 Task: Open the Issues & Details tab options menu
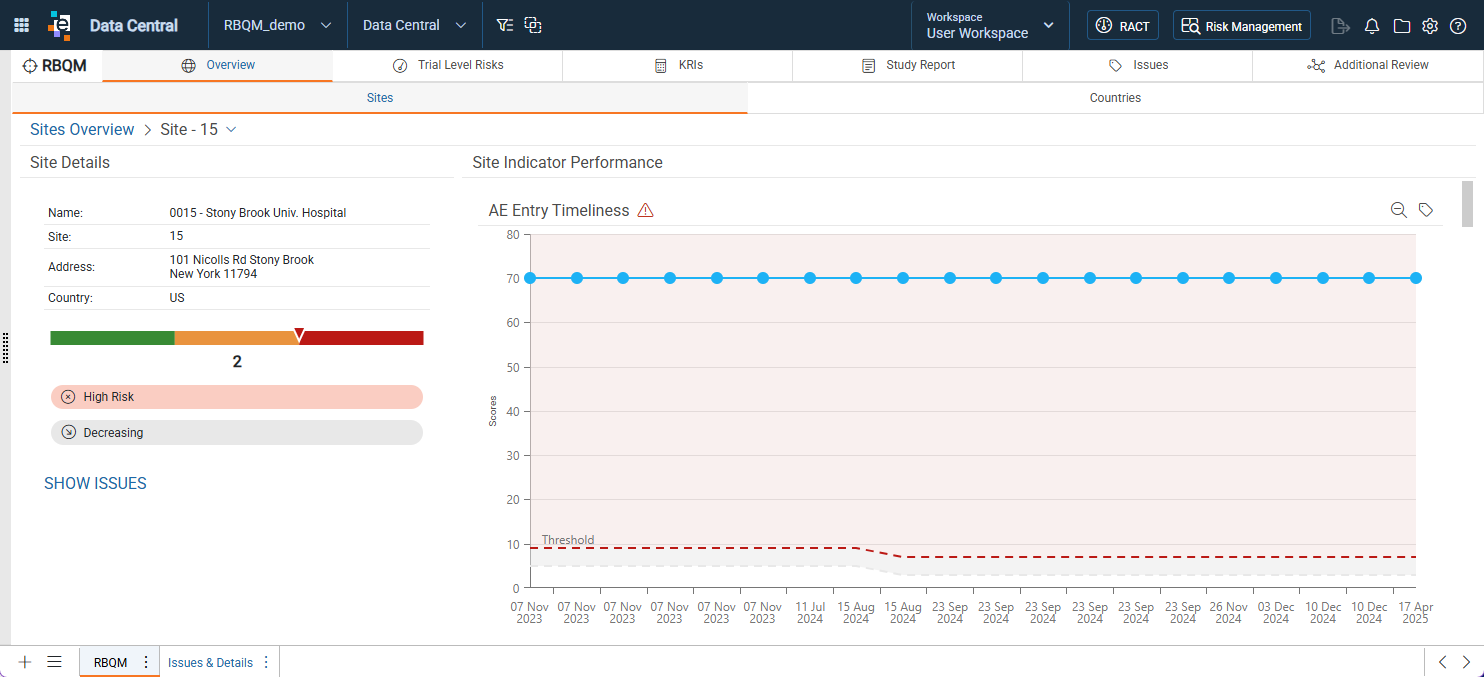(x=266, y=662)
